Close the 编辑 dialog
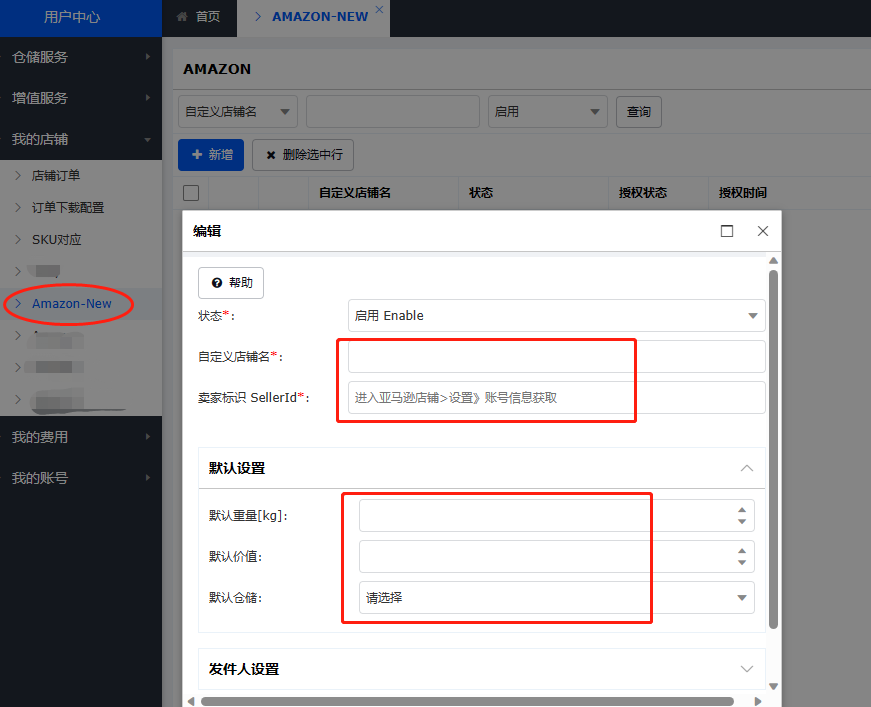The height and width of the screenshot is (707, 871). pos(763,231)
